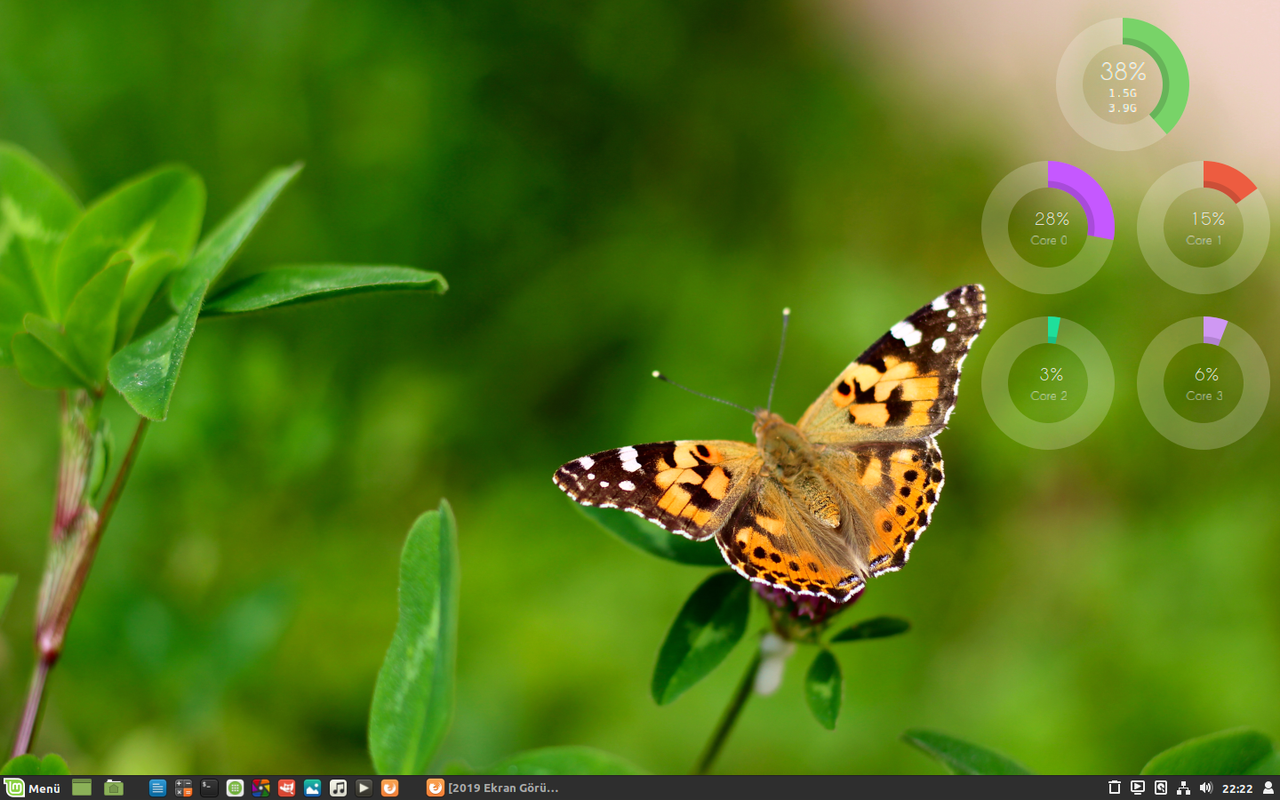
Task: Open the network connections tray icon
Action: click(1183, 788)
